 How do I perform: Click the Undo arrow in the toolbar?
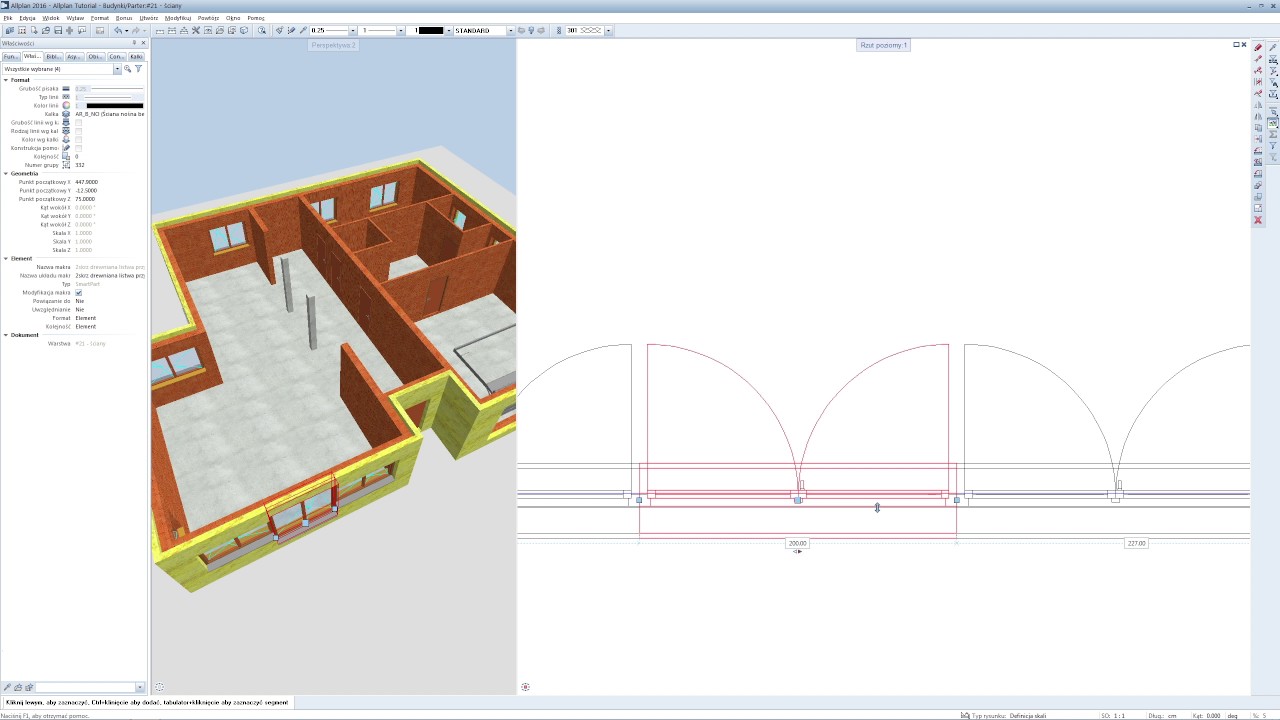point(118,31)
